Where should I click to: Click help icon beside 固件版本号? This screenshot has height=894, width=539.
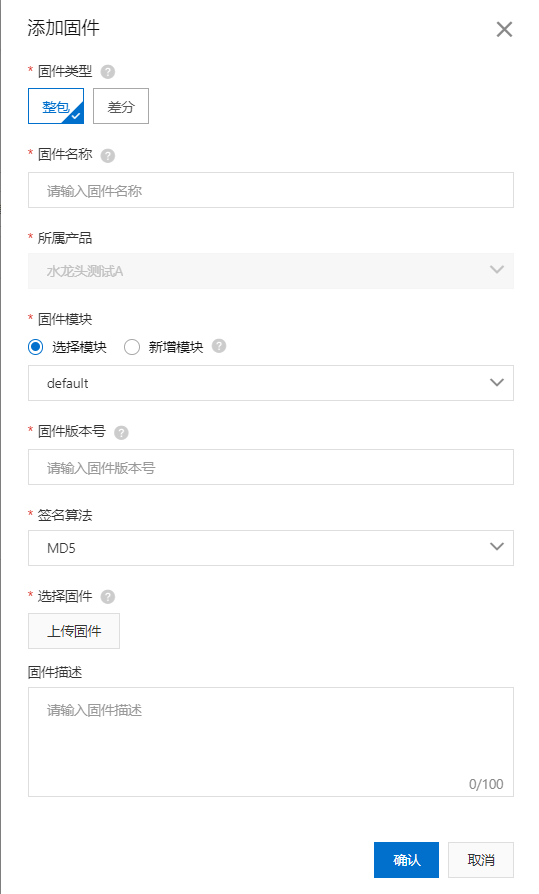coord(121,433)
